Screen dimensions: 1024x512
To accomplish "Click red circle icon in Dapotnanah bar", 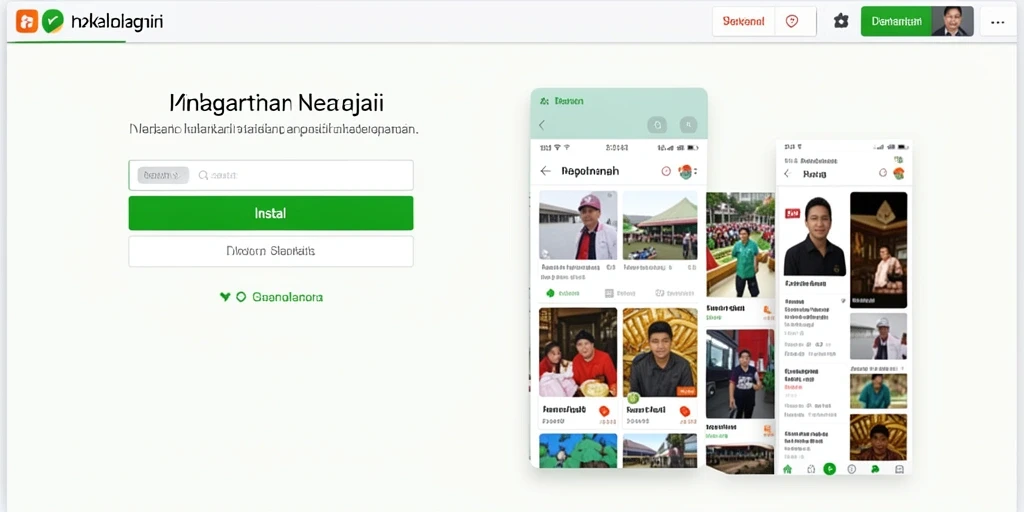I will click(x=665, y=171).
